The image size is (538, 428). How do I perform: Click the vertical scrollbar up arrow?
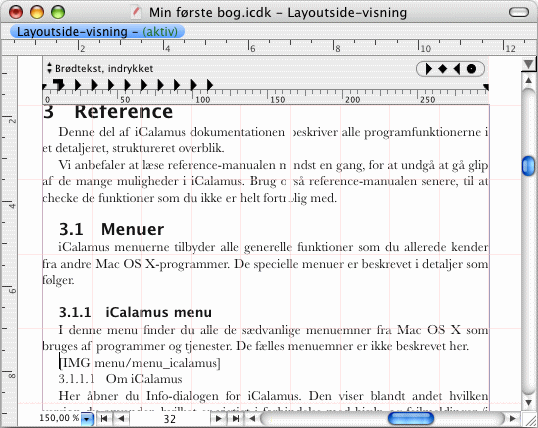pos(528,81)
